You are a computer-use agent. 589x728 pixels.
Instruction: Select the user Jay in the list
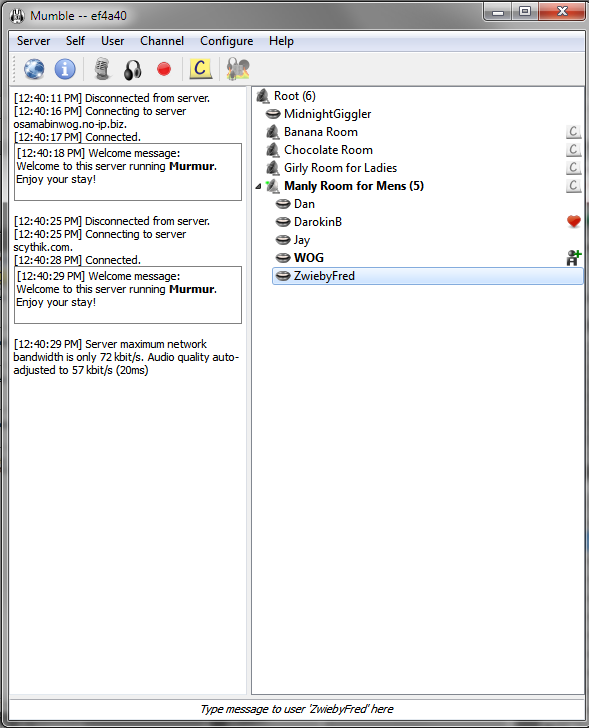301,240
